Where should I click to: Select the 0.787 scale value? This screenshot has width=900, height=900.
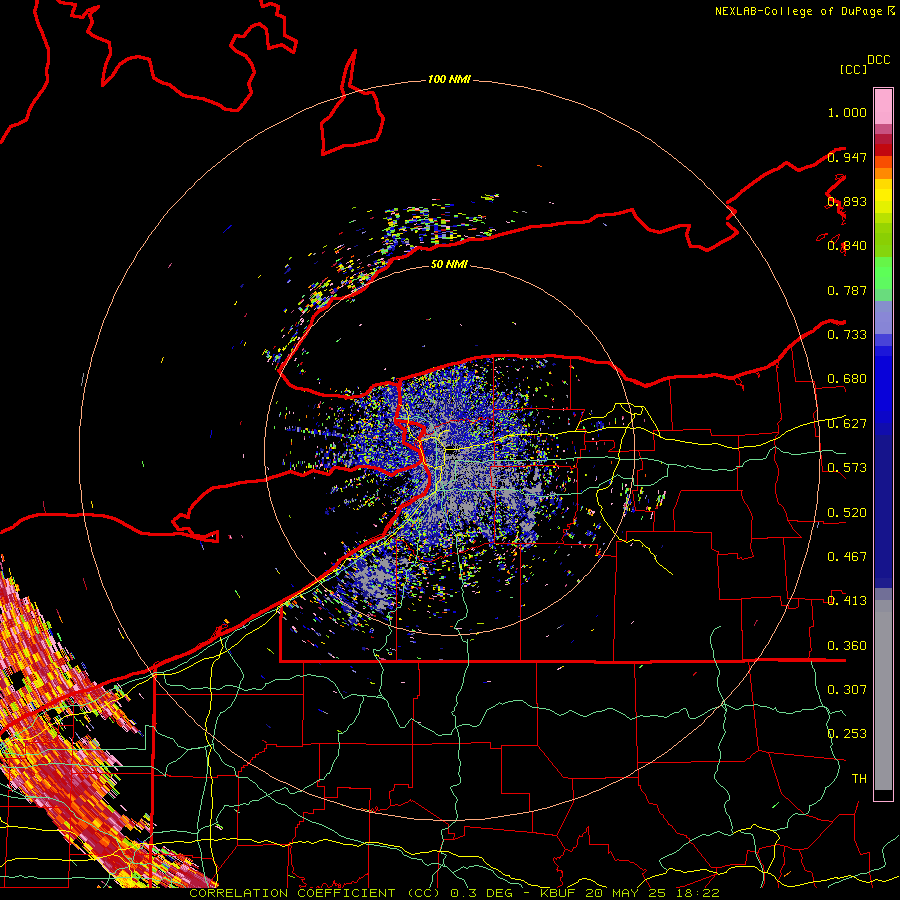click(847, 290)
